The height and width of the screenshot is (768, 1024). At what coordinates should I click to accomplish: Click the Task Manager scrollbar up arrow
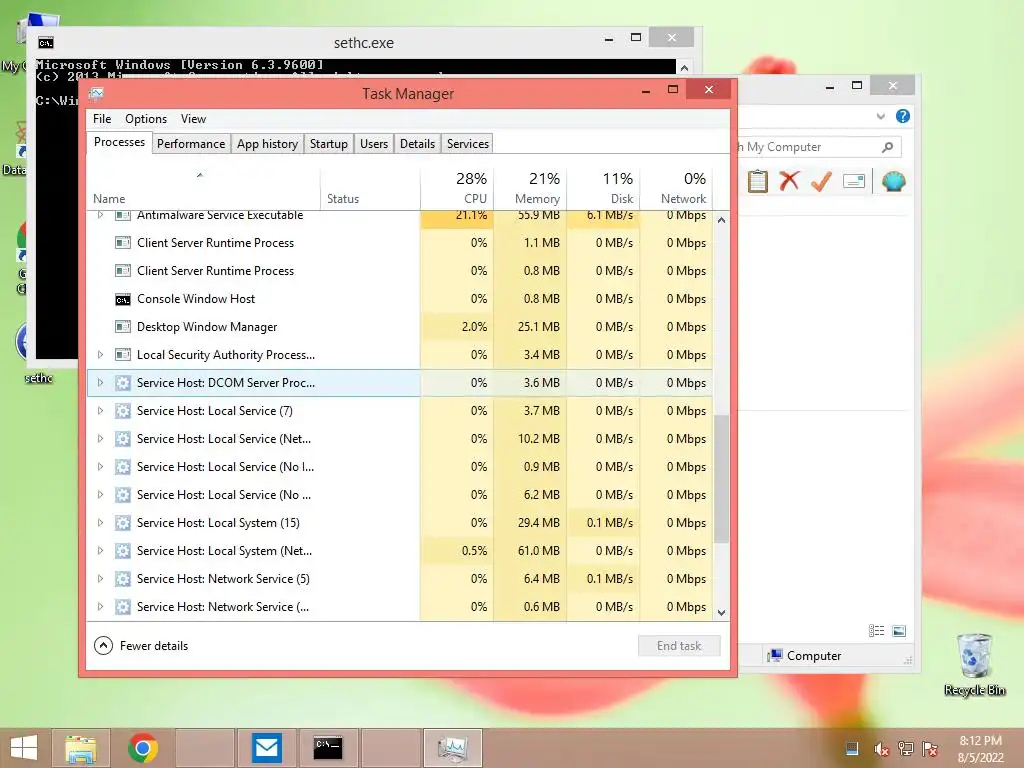click(x=721, y=220)
